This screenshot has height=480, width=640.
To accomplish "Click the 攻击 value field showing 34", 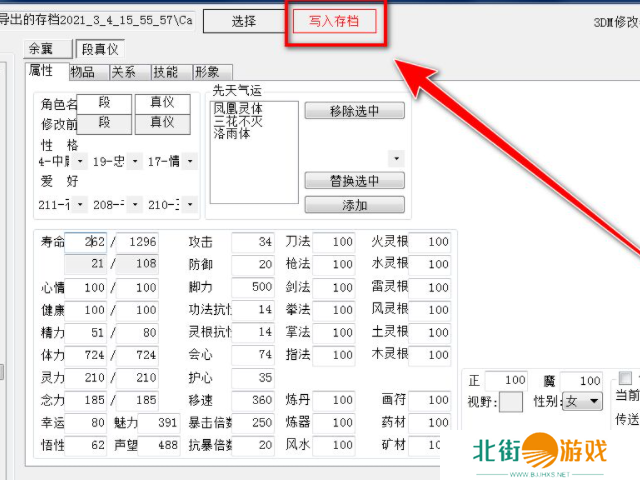I will tap(252, 242).
